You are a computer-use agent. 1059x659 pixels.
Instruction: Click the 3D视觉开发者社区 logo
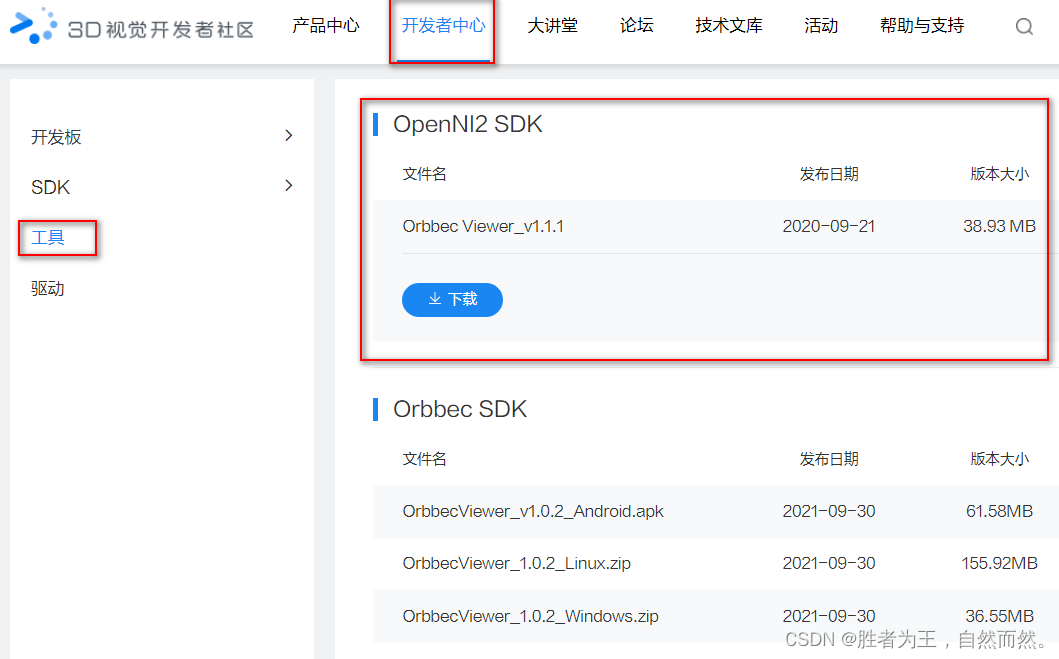click(132, 26)
